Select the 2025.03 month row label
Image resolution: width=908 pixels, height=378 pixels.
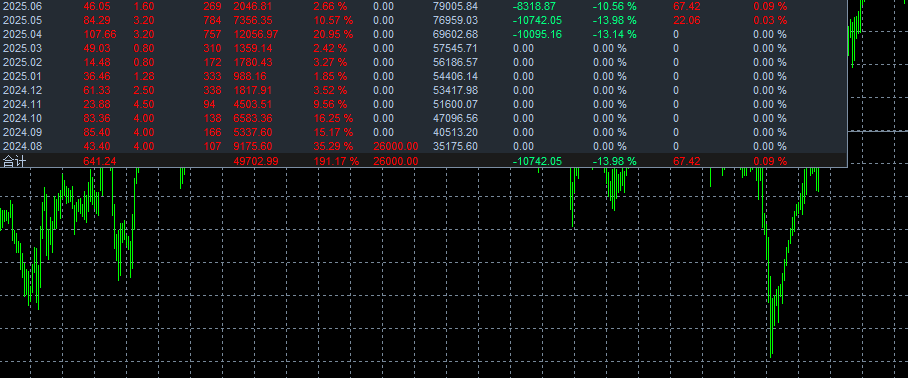coord(23,48)
